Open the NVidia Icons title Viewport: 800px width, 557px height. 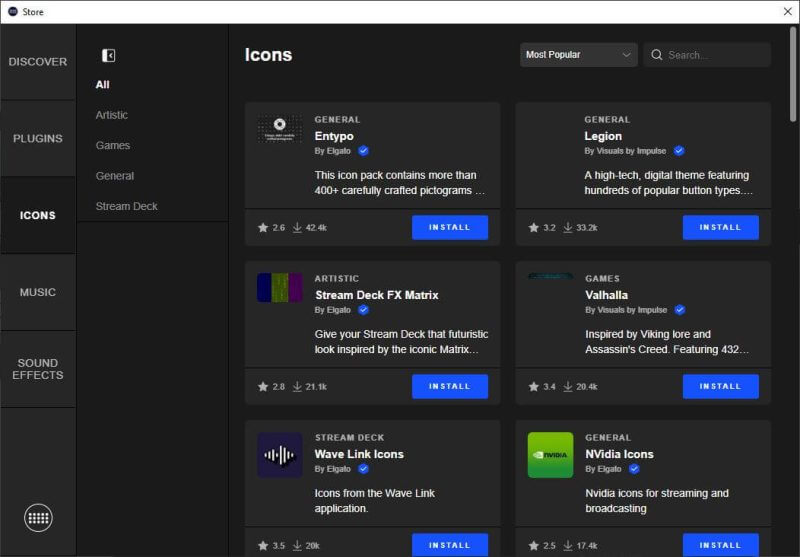point(619,454)
